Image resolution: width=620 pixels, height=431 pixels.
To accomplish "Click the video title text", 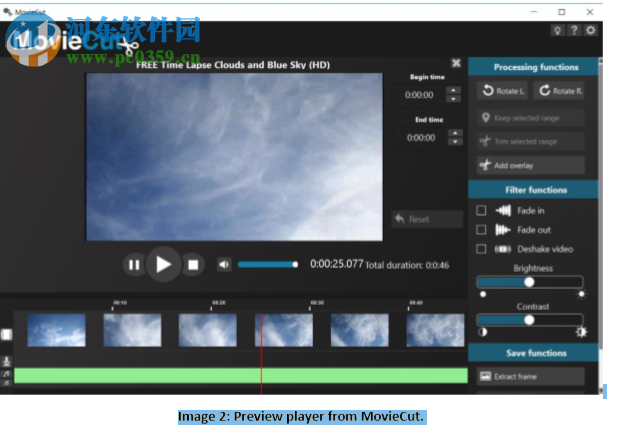I will 233,65.
